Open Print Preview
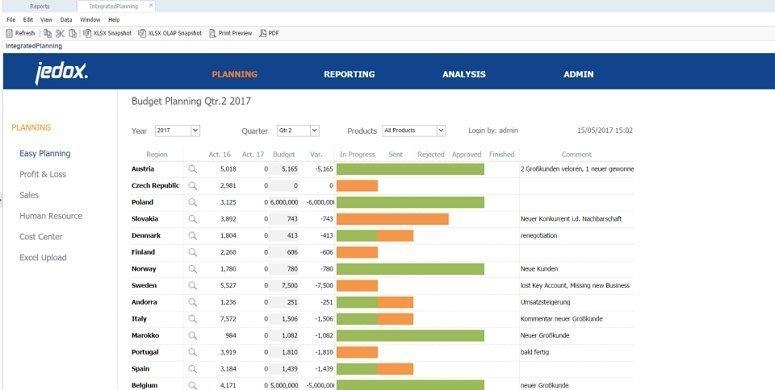 (x=230, y=33)
